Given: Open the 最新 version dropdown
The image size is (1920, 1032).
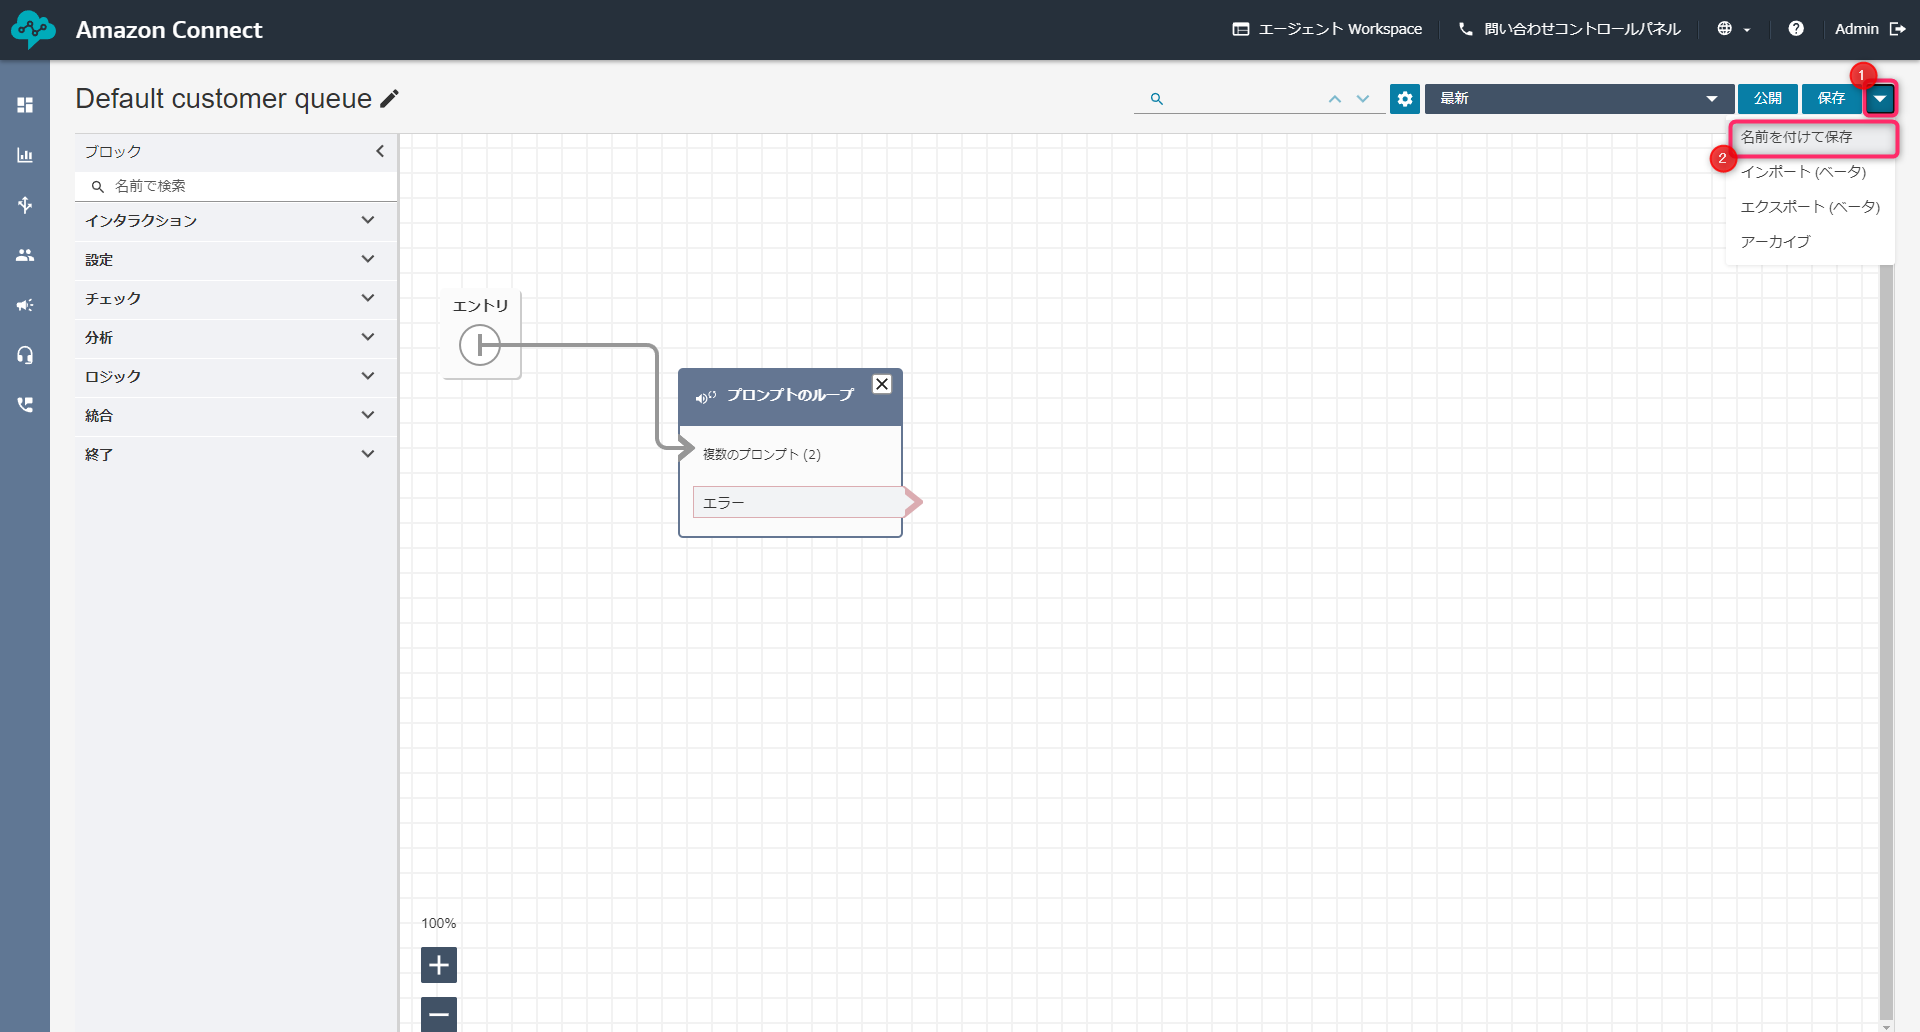Looking at the screenshot, I should (1578, 99).
